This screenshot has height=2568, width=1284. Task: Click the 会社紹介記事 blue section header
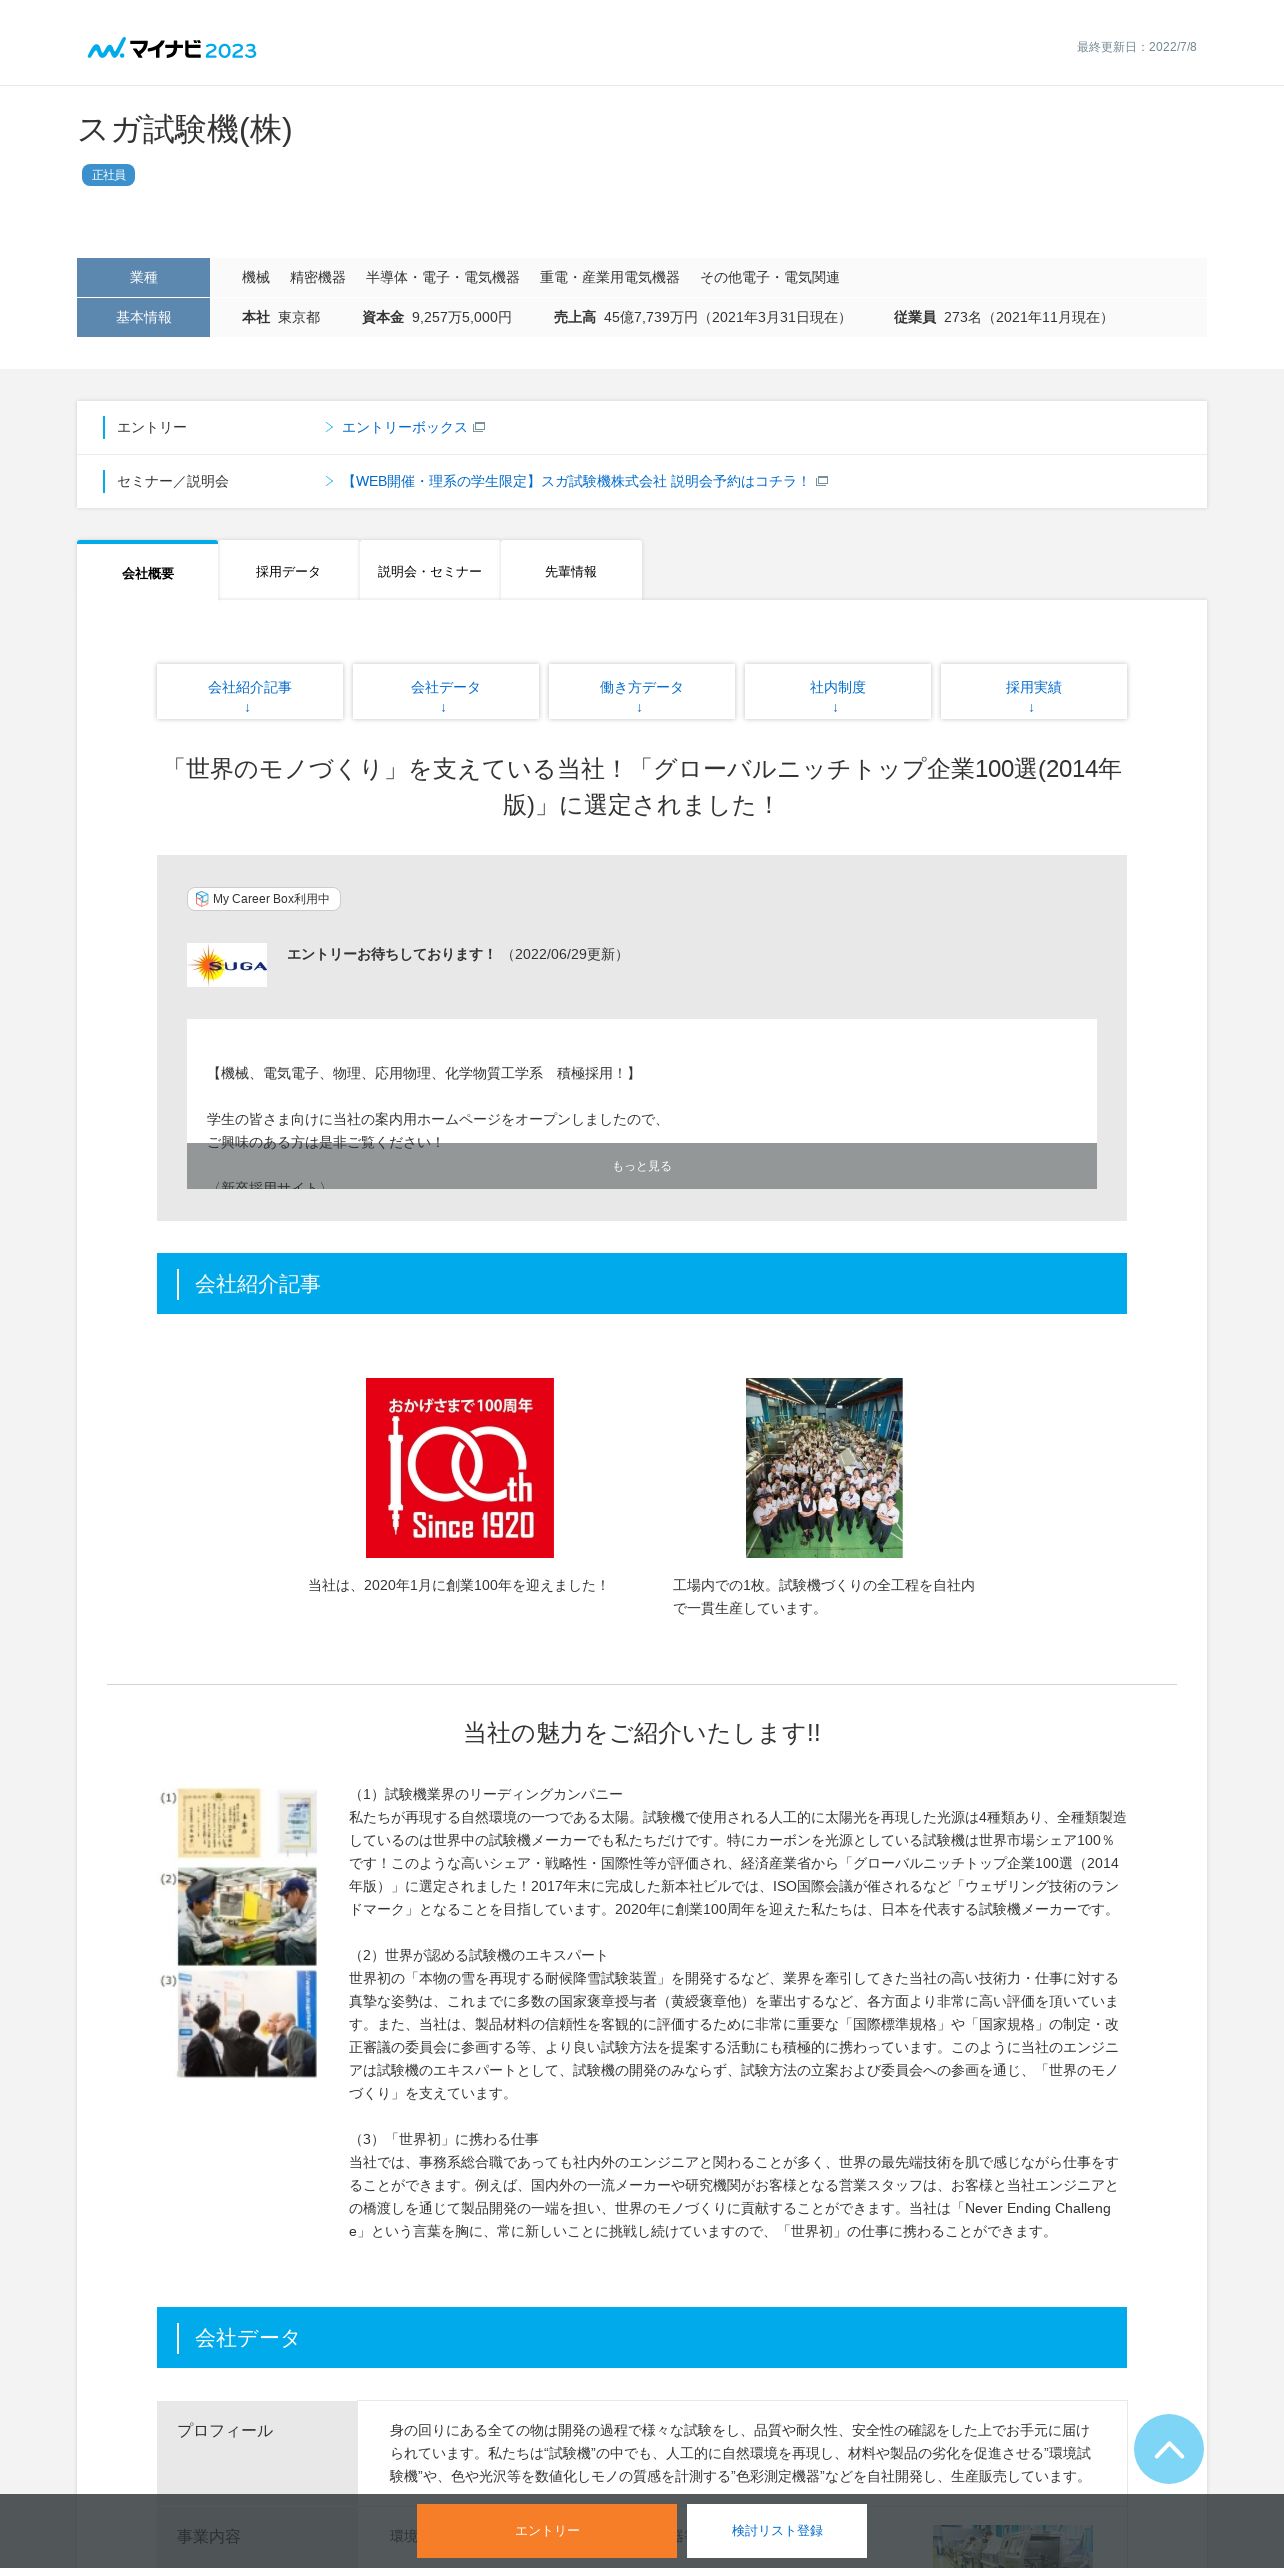pyautogui.click(x=642, y=1284)
